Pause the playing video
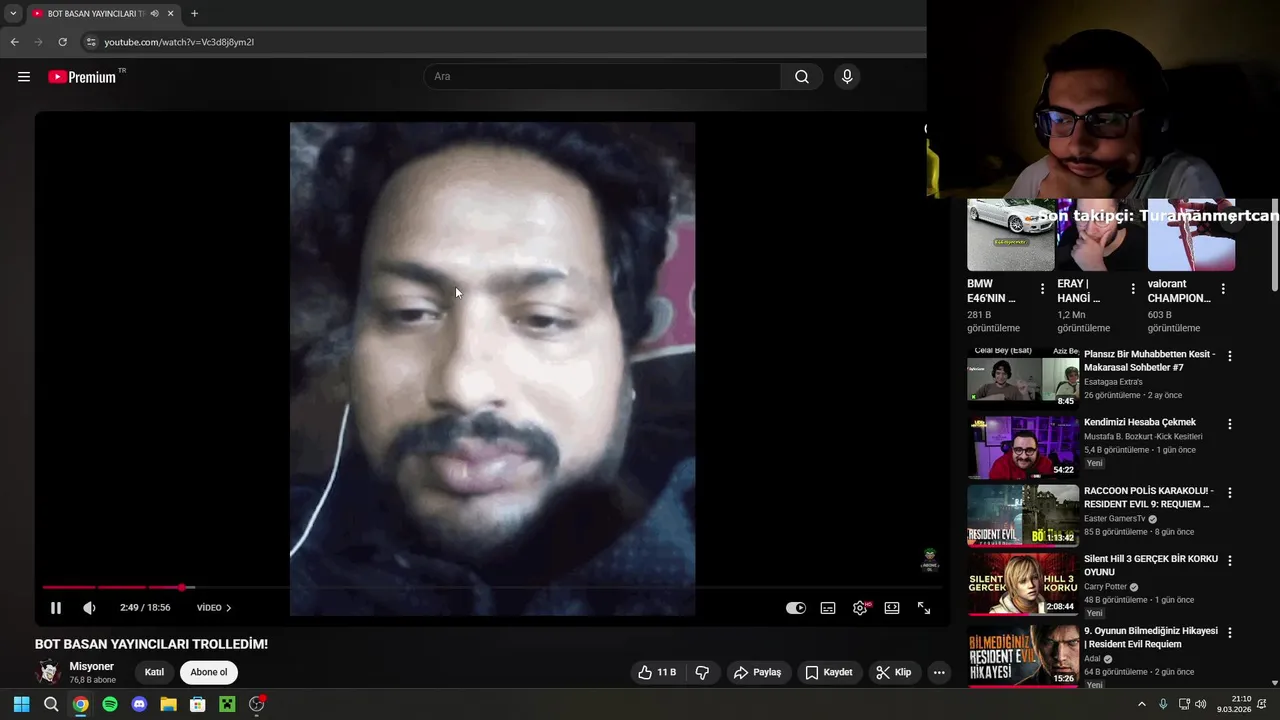The image size is (1280, 720). (x=56, y=608)
